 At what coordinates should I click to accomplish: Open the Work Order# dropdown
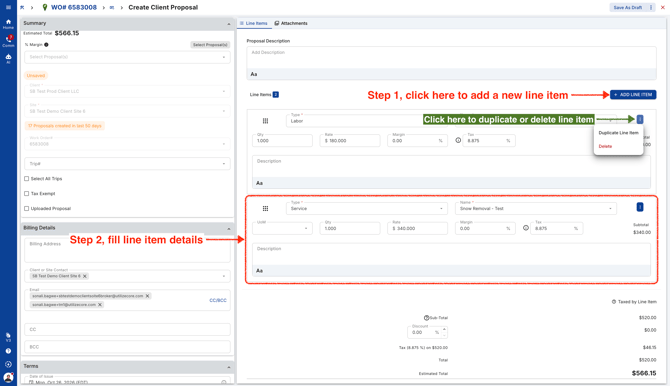click(127, 144)
